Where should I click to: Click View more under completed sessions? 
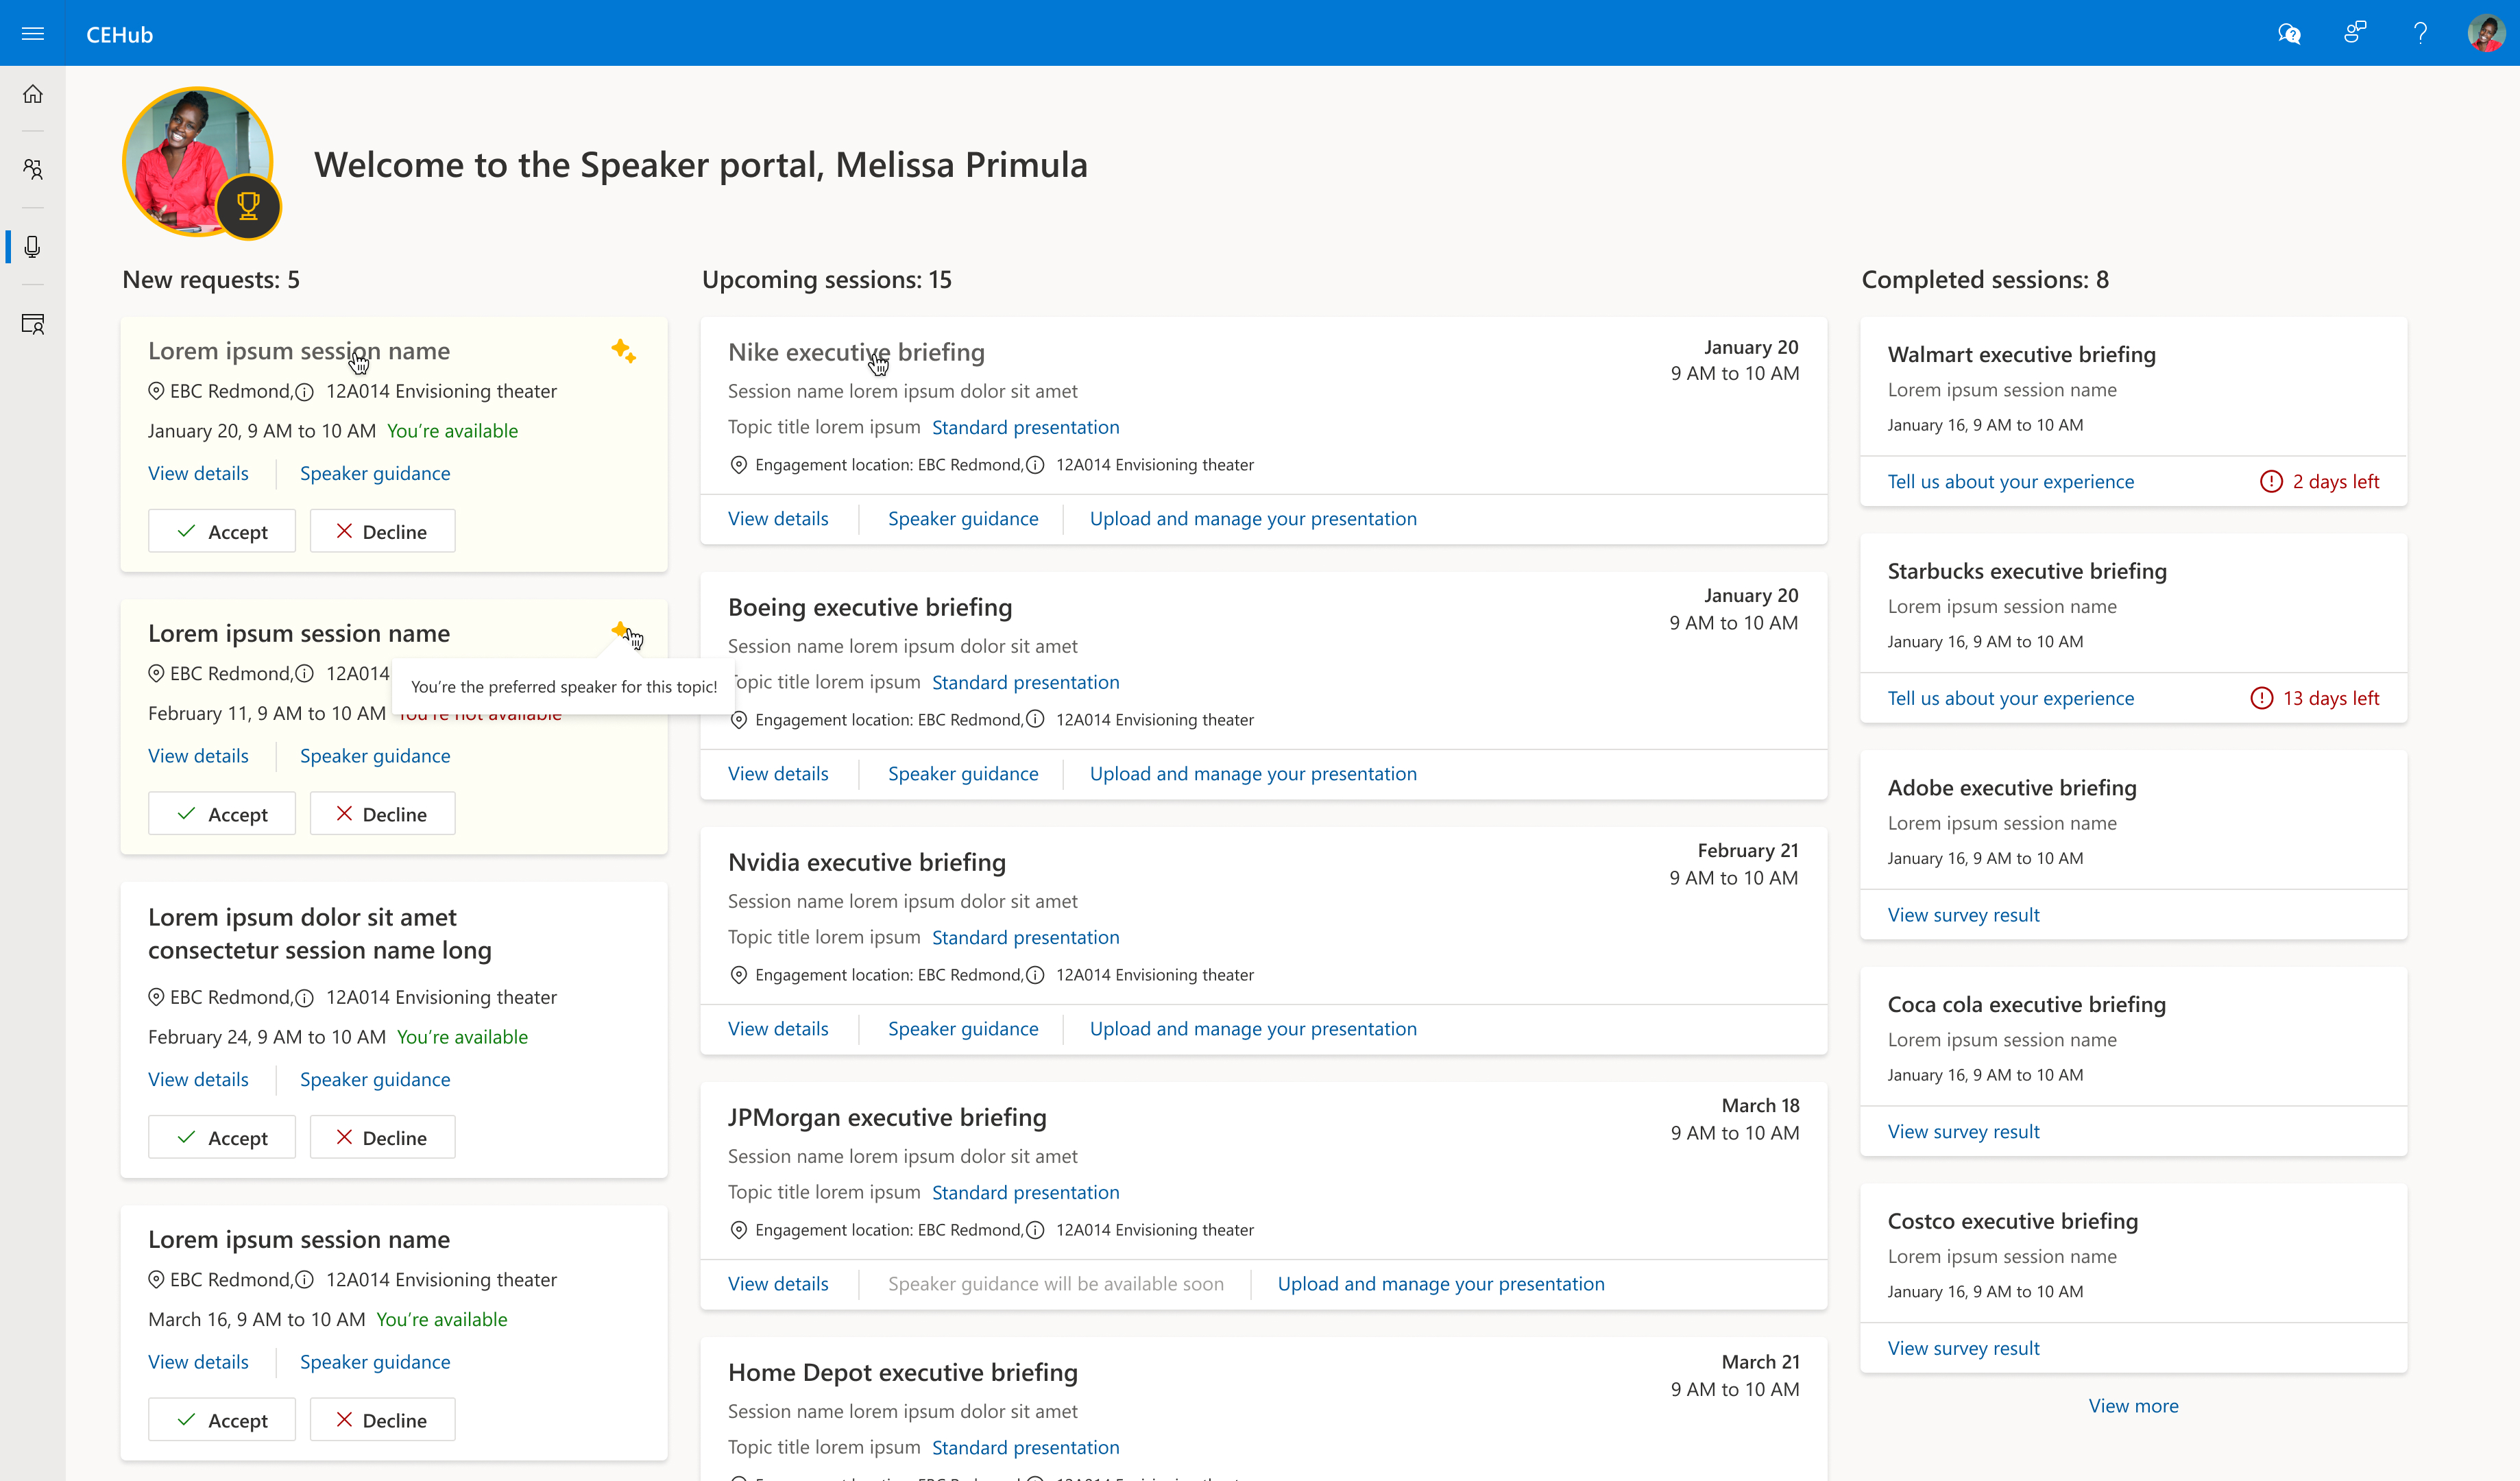[2133, 1405]
